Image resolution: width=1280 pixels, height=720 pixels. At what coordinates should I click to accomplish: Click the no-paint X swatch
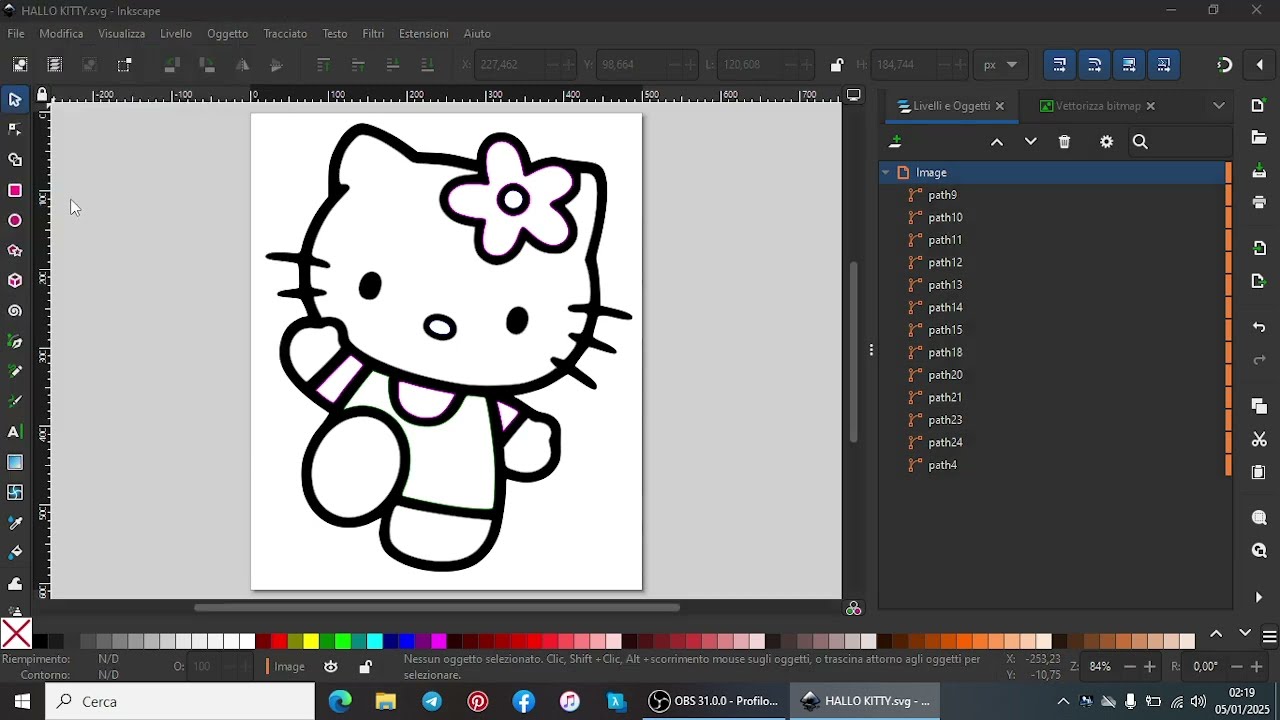tap(16, 634)
